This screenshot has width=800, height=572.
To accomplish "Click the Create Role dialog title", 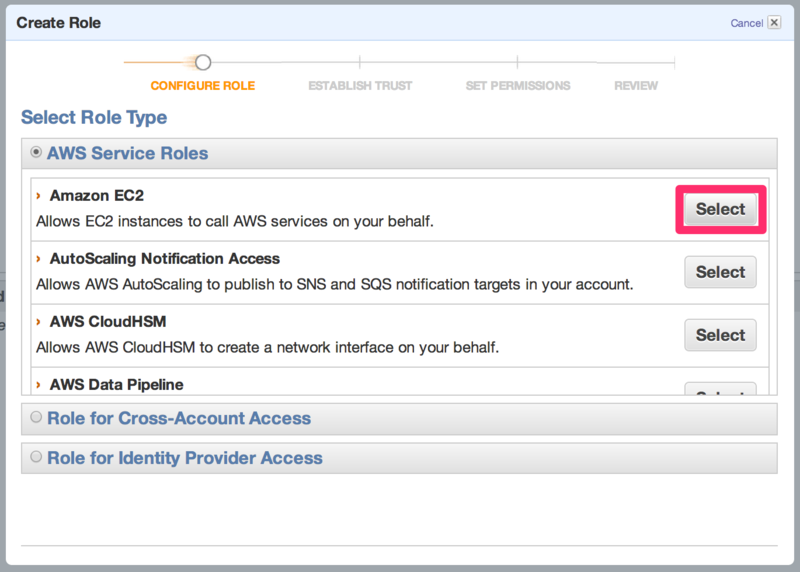I will pyautogui.click(x=59, y=23).
